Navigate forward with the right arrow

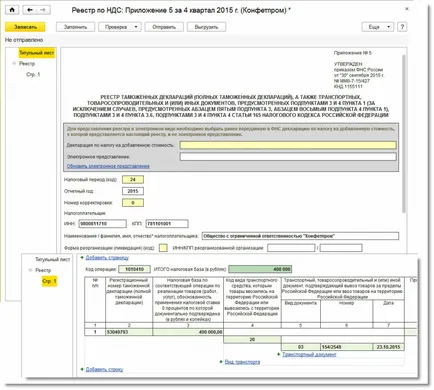point(43,10)
